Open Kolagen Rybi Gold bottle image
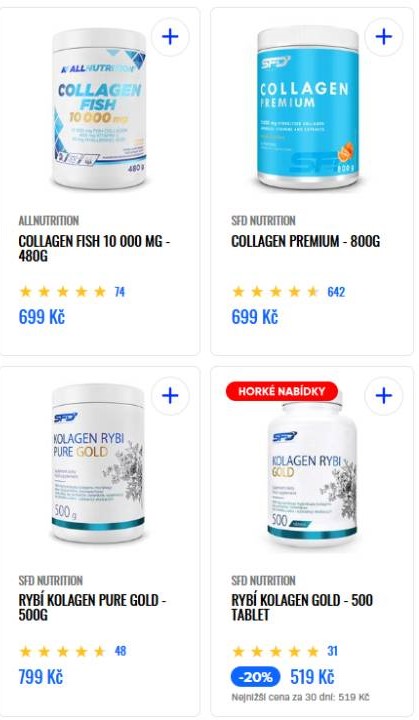This screenshot has height=720, width=419. coord(312,473)
